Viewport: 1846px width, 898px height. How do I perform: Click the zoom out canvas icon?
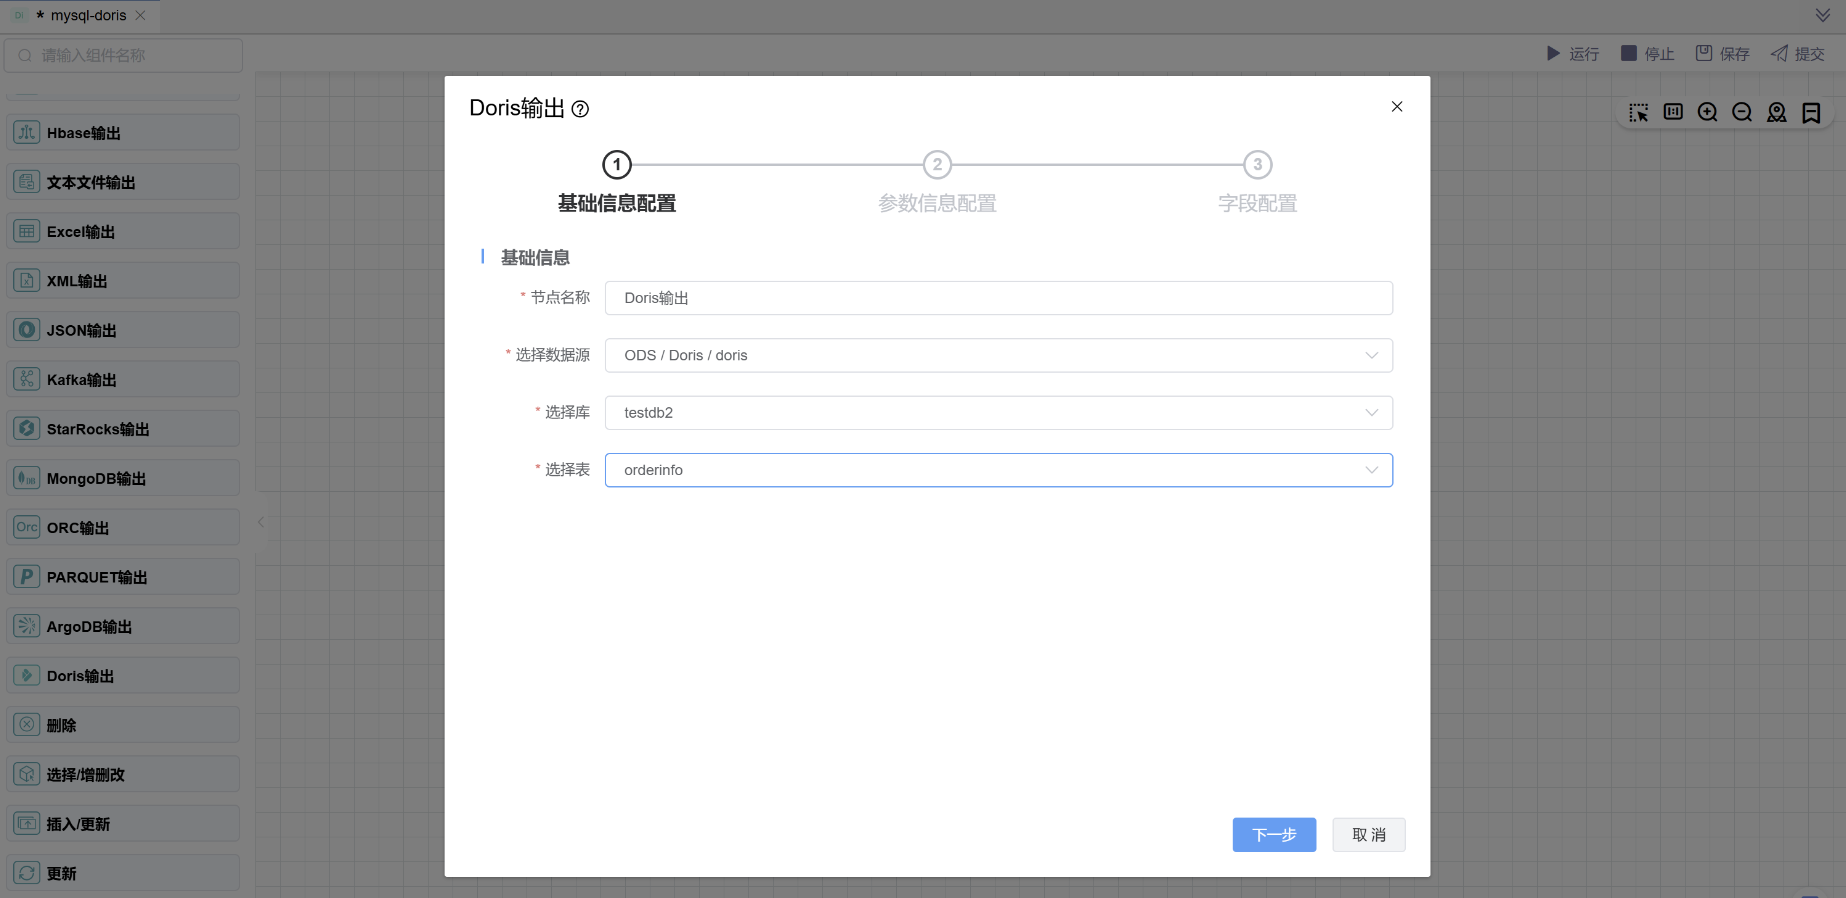tap(1742, 113)
